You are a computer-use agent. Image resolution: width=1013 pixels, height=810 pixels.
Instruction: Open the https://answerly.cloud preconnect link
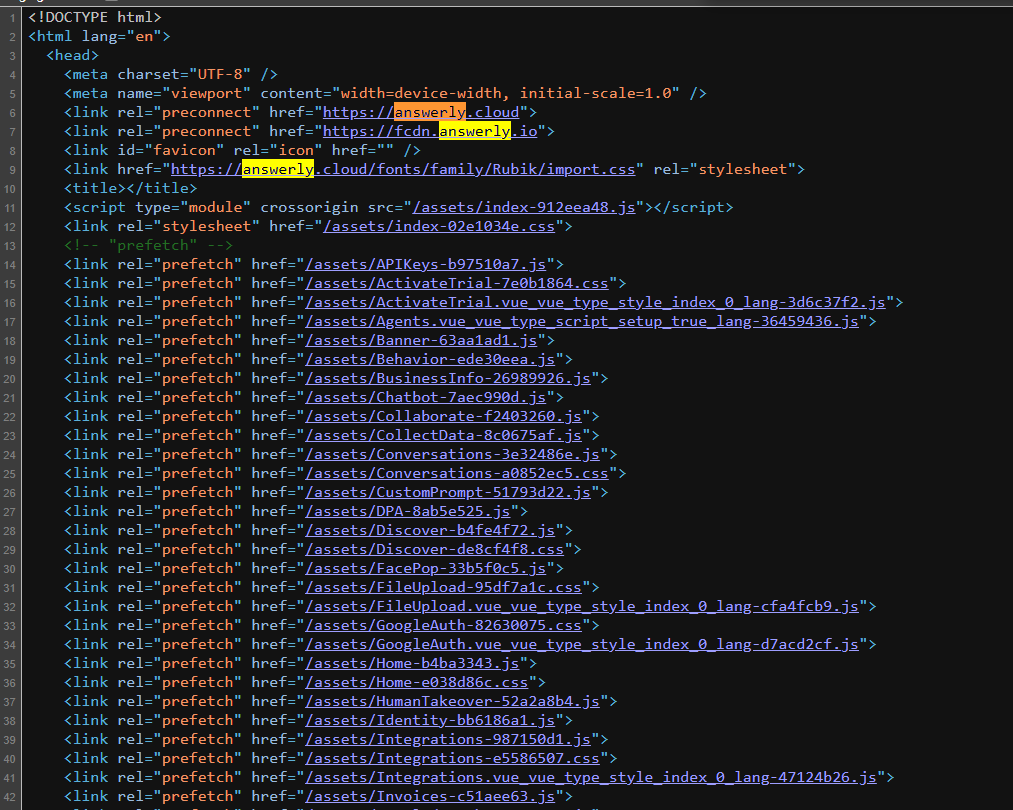coord(421,112)
